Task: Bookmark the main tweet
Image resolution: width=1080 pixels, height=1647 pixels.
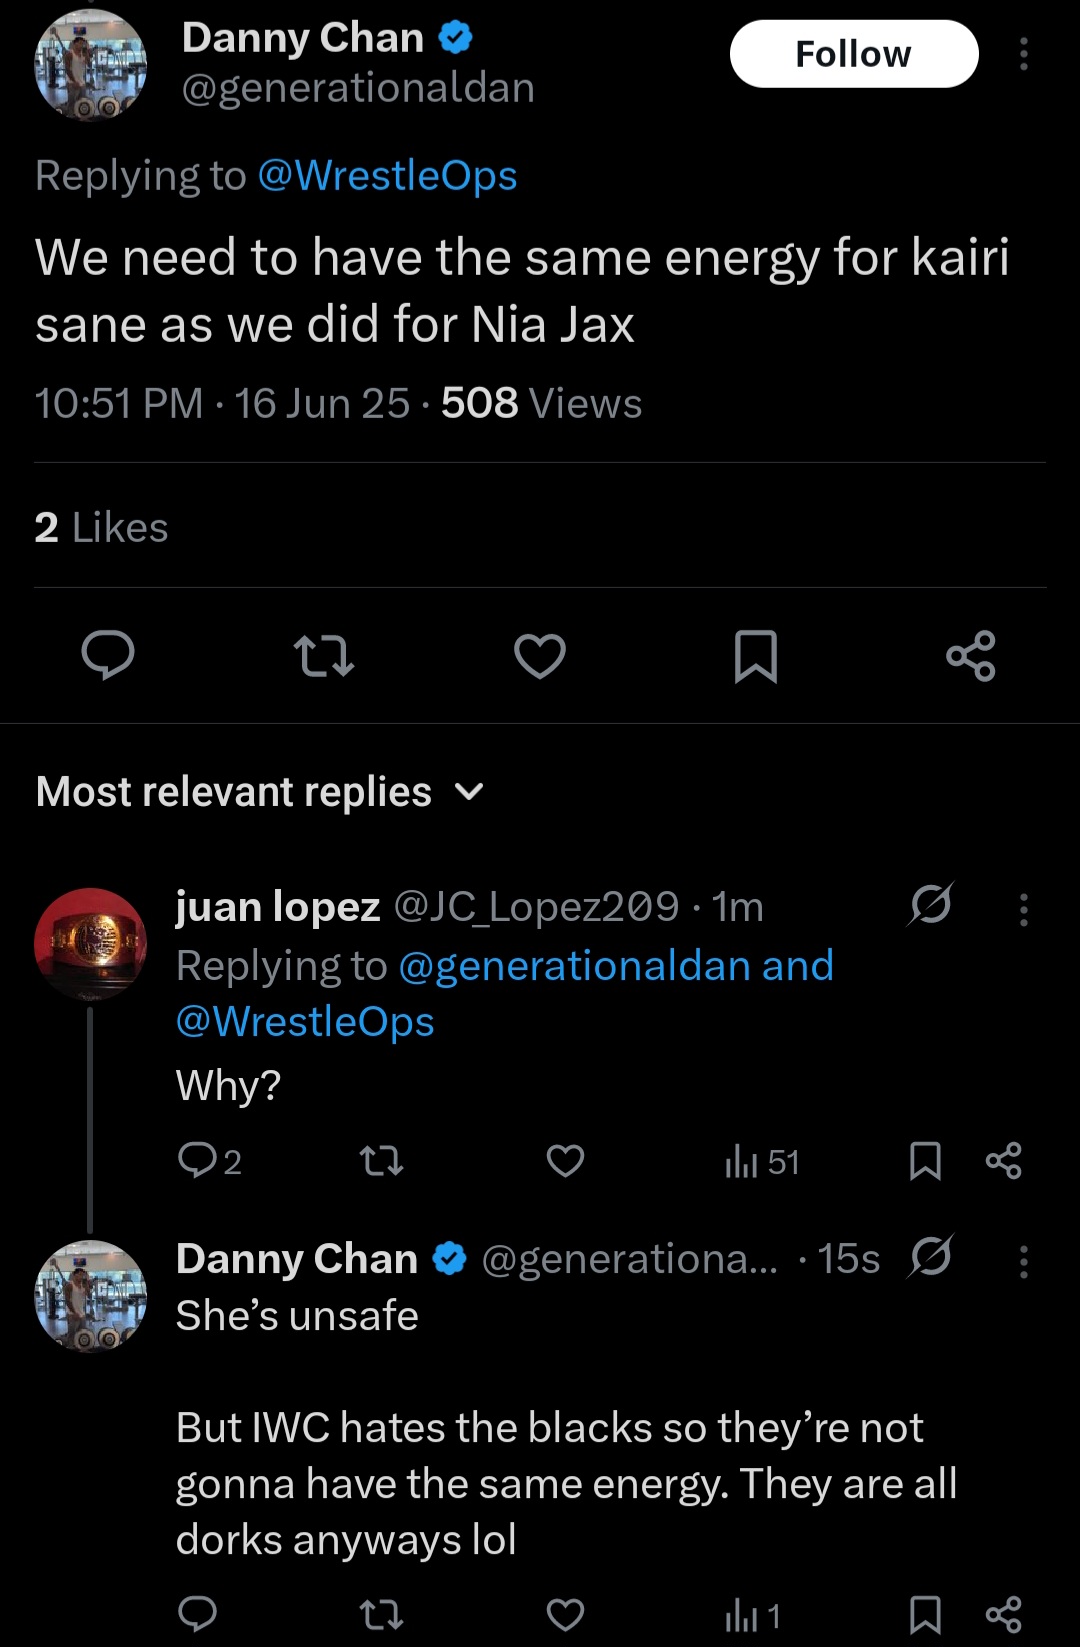Action: click(x=756, y=656)
